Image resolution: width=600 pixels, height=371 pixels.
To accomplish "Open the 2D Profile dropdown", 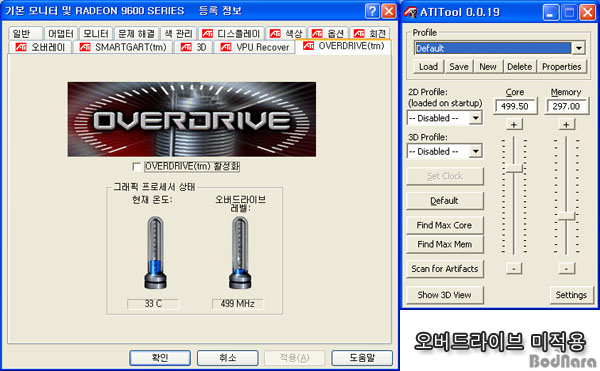I will 476,118.
